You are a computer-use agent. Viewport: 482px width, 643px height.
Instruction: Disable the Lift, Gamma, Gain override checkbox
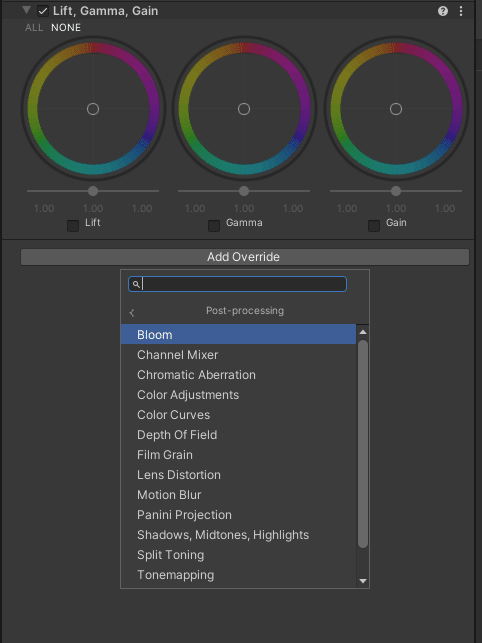(43, 11)
